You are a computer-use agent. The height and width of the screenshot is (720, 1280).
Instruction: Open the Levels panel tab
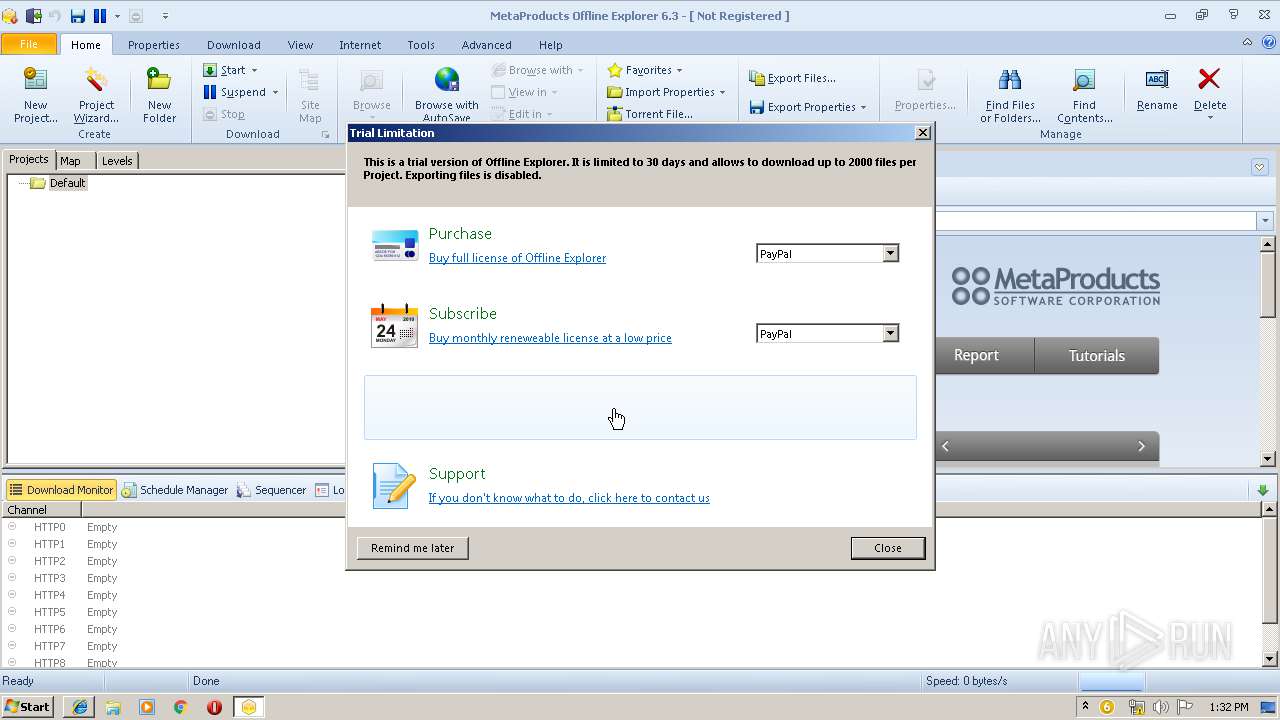[117, 161]
